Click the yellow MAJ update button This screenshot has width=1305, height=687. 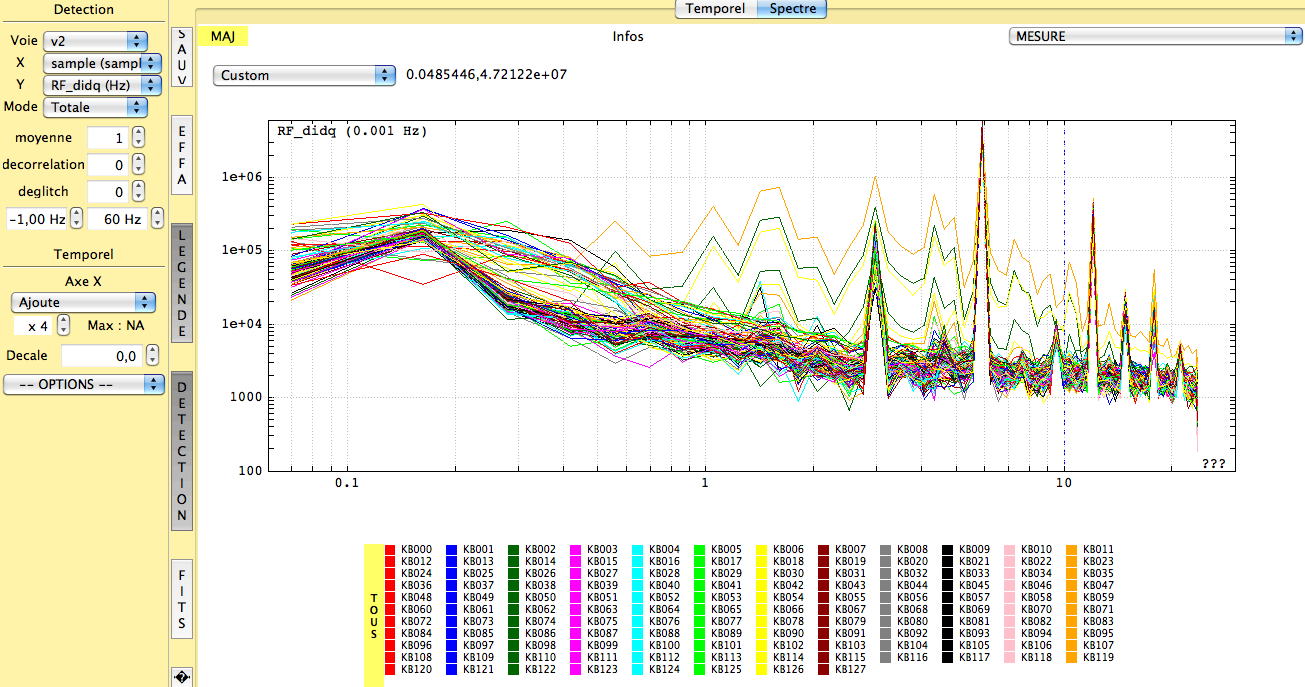222,36
